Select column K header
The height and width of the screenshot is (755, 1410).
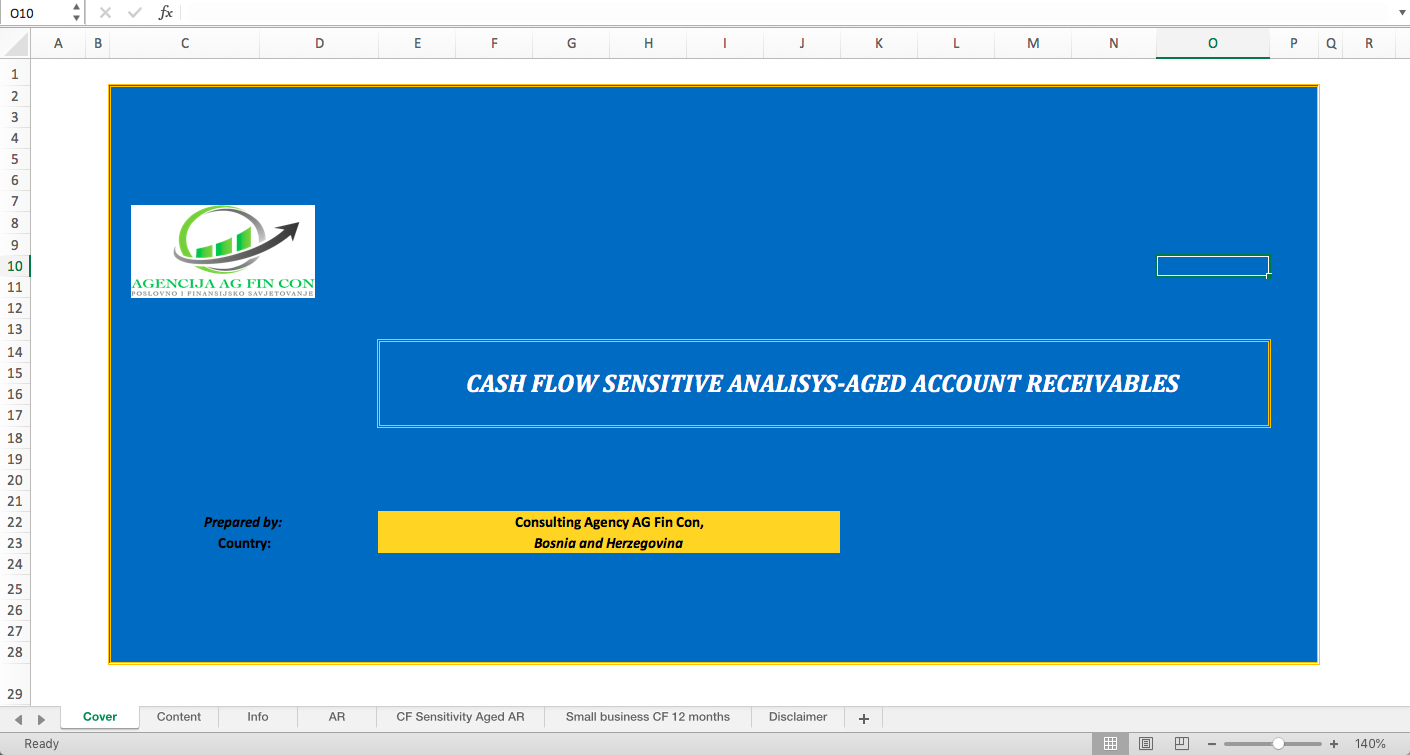[x=878, y=43]
